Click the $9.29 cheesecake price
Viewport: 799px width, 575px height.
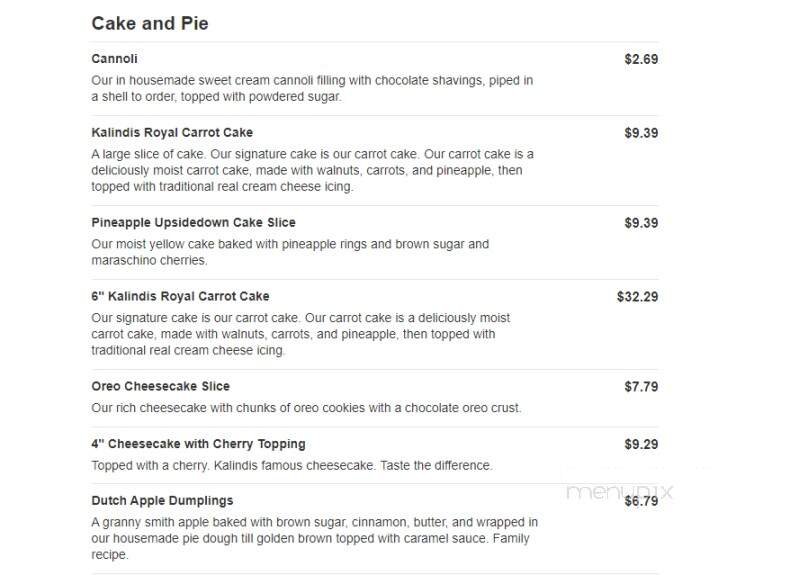641,444
